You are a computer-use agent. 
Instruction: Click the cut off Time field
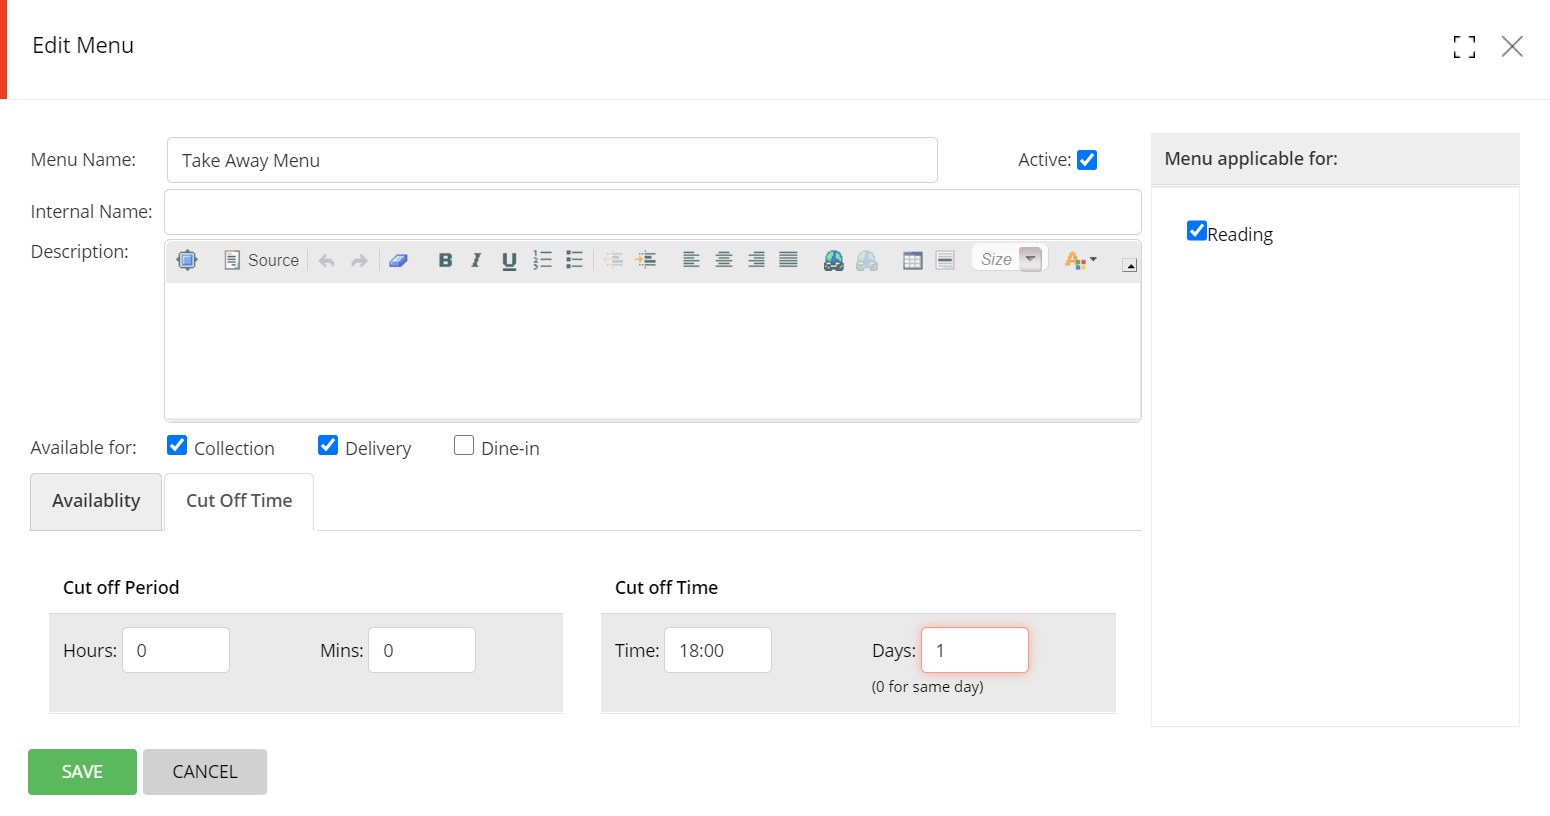718,650
